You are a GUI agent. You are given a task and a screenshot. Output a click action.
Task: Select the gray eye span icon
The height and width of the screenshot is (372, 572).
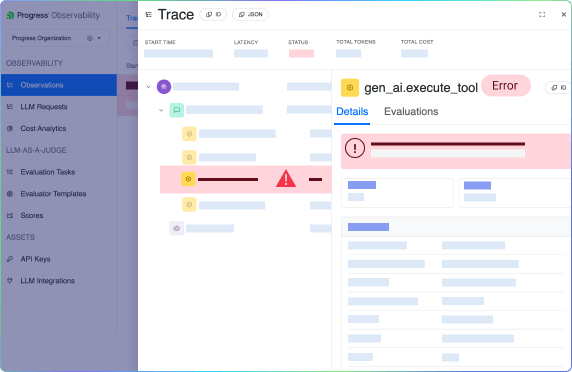tap(177, 228)
